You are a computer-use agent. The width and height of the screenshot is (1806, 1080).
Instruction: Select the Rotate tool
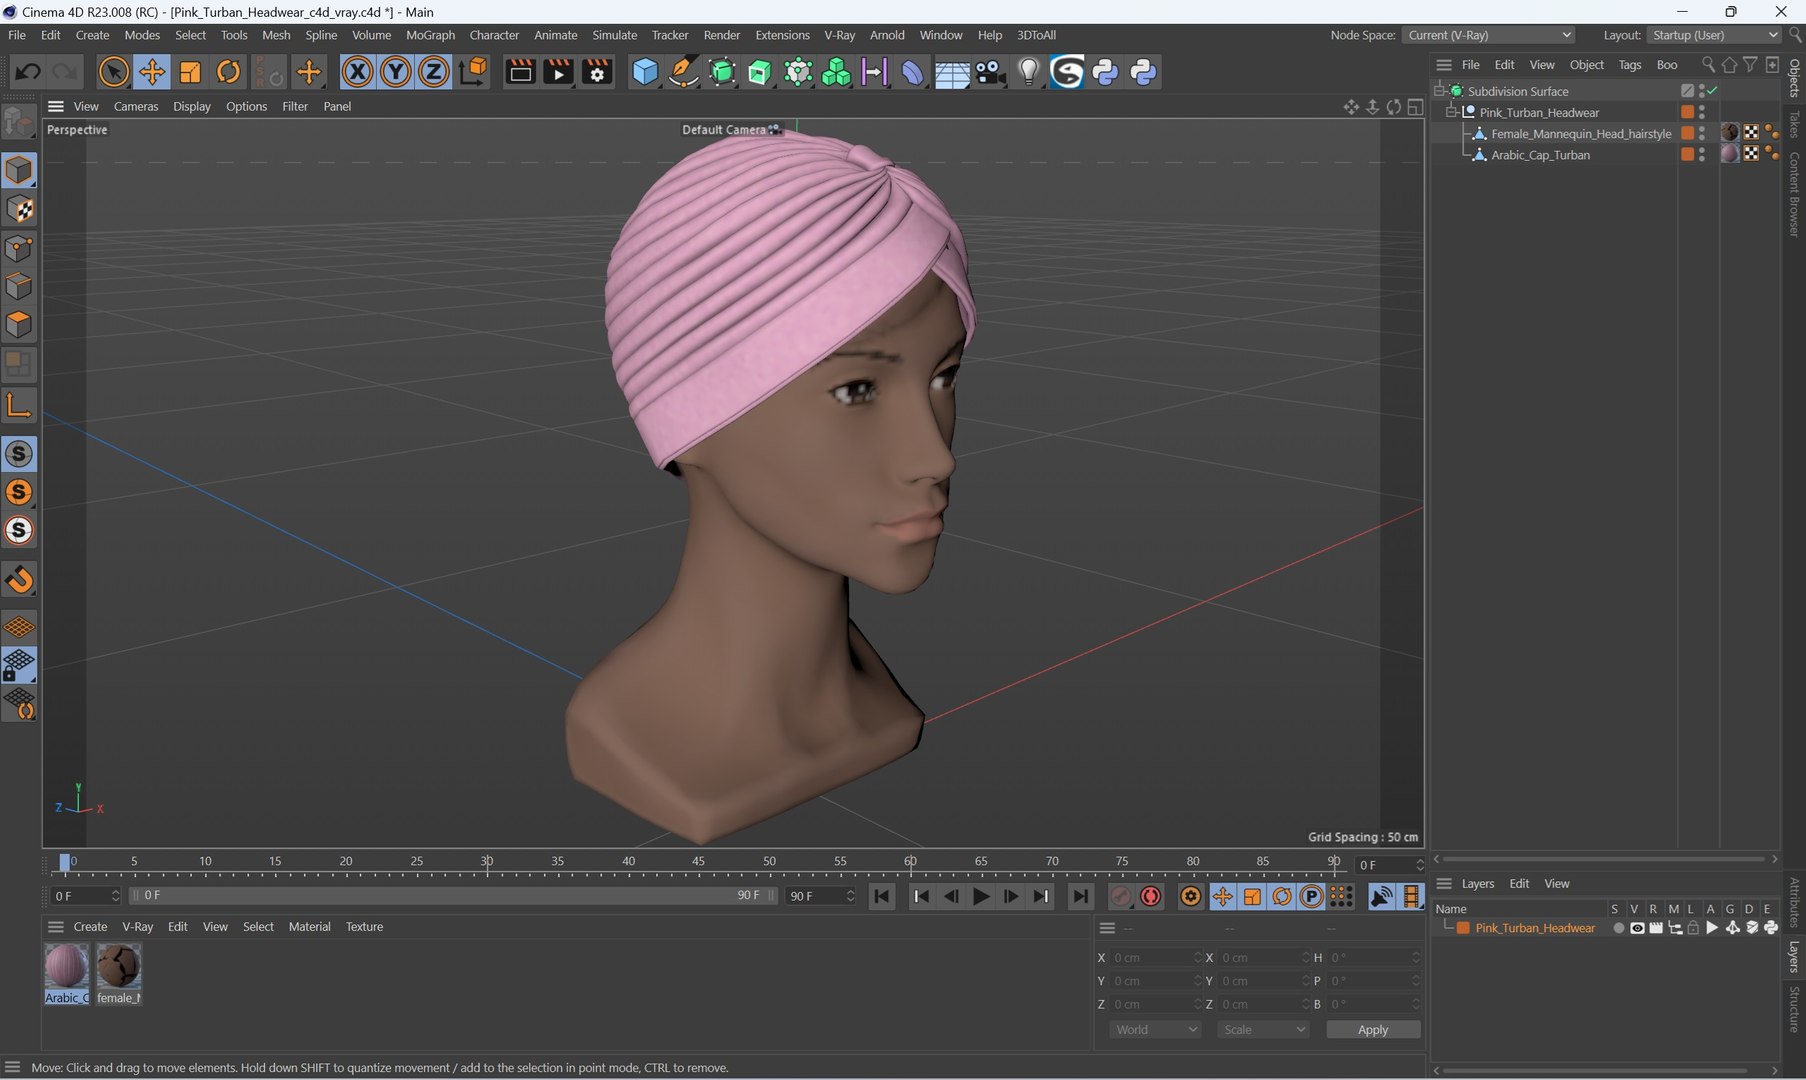point(229,72)
